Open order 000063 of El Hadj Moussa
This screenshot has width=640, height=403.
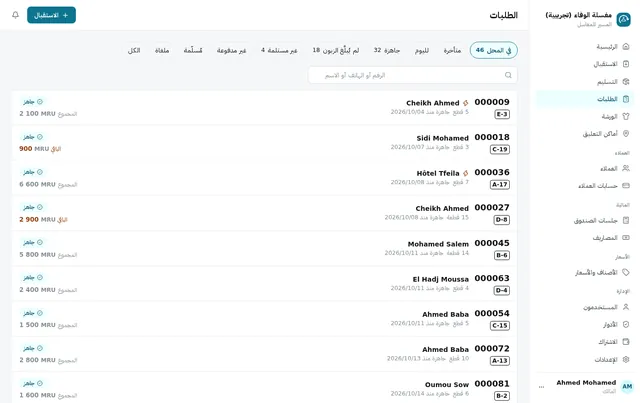(x=264, y=284)
